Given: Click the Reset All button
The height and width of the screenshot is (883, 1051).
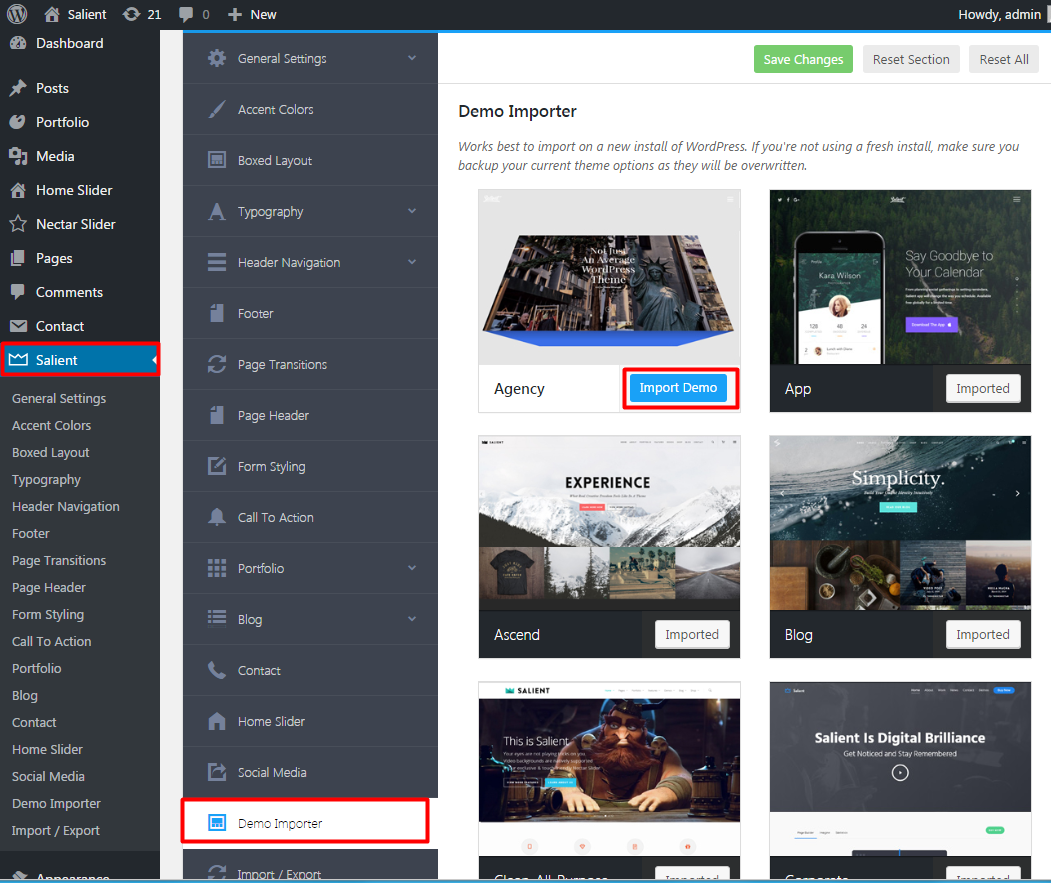Looking at the screenshot, I should click(x=1003, y=59).
